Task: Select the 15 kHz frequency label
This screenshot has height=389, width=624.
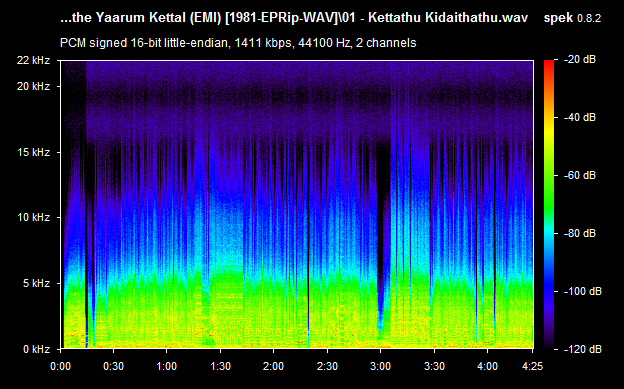Action: pyautogui.click(x=33, y=152)
